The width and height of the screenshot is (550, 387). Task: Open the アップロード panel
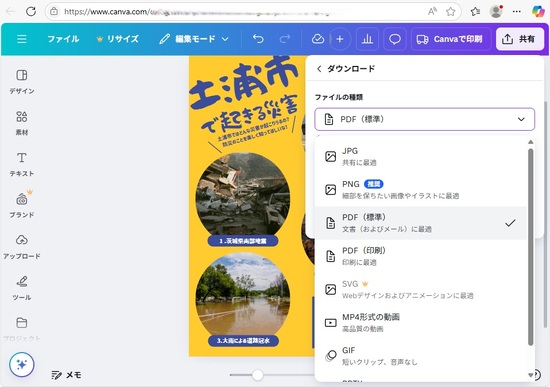22,247
